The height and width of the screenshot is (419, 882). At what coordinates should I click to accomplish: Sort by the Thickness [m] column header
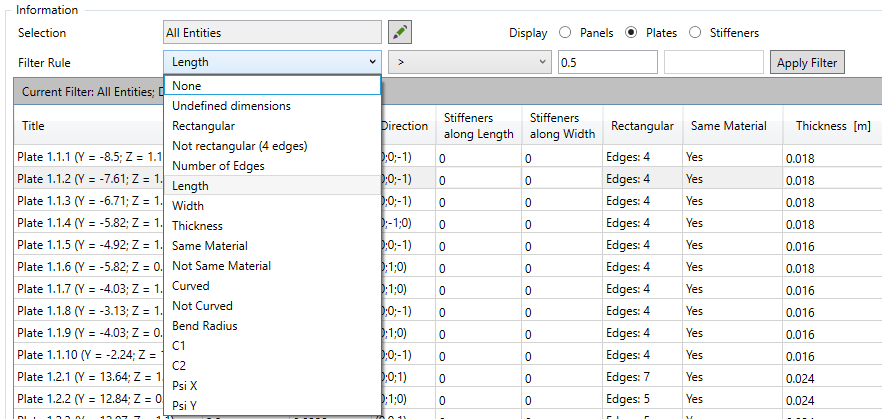tap(832, 126)
